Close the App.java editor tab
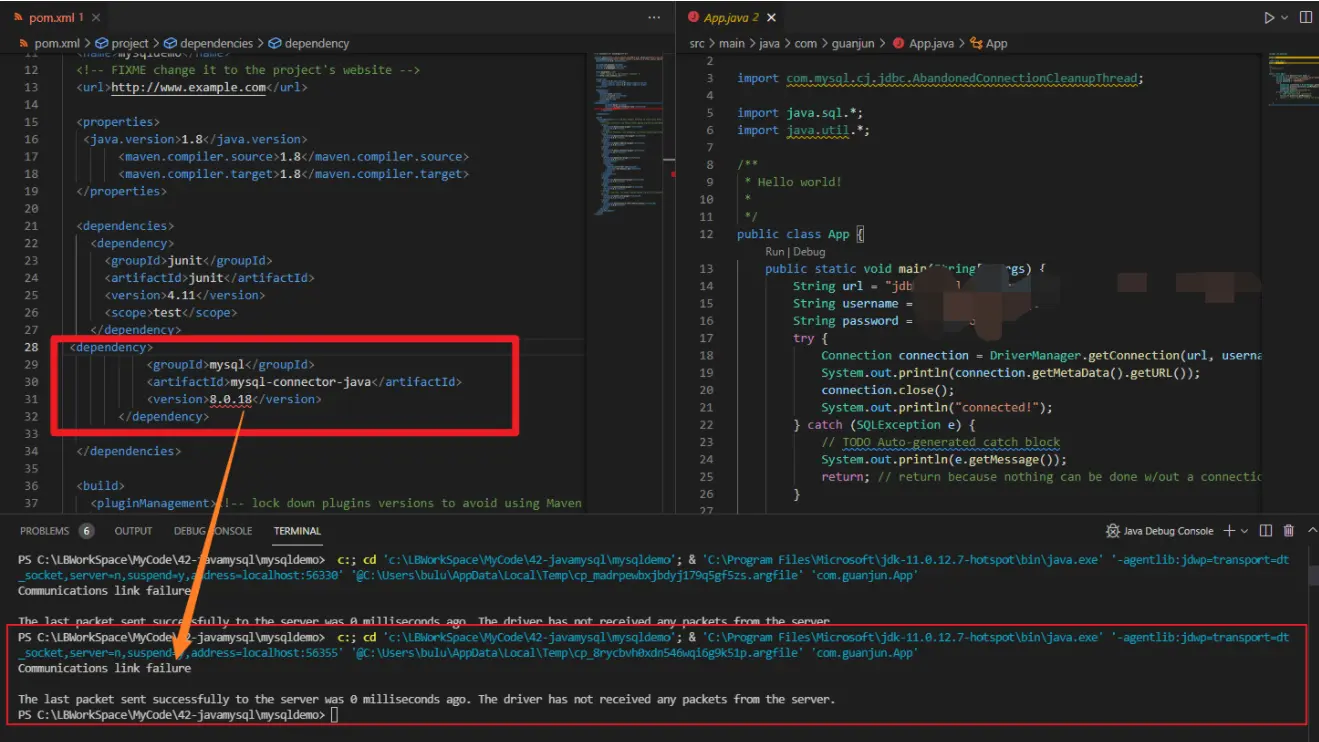 [x=771, y=18]
